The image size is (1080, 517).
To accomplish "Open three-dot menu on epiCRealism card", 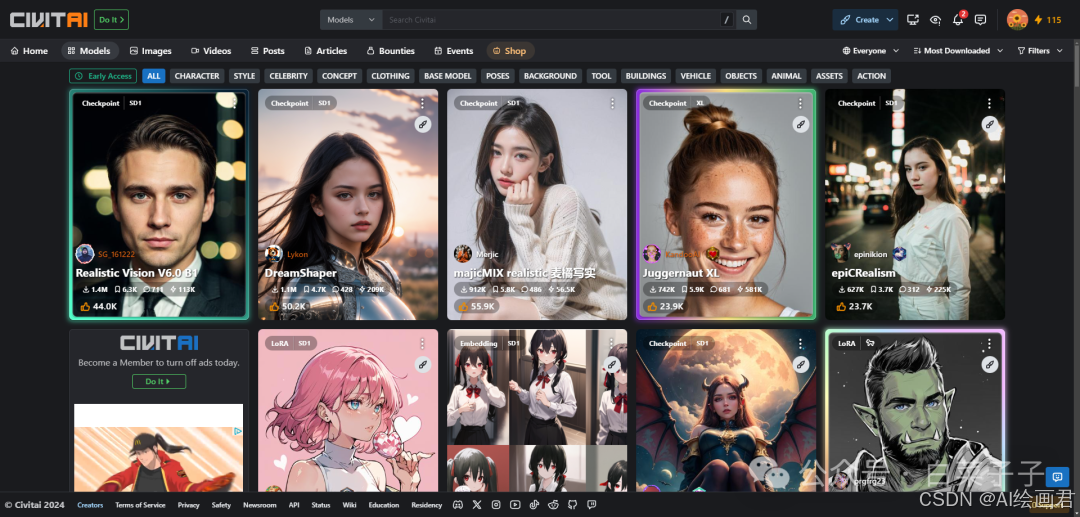I will (x=989, y=103).
